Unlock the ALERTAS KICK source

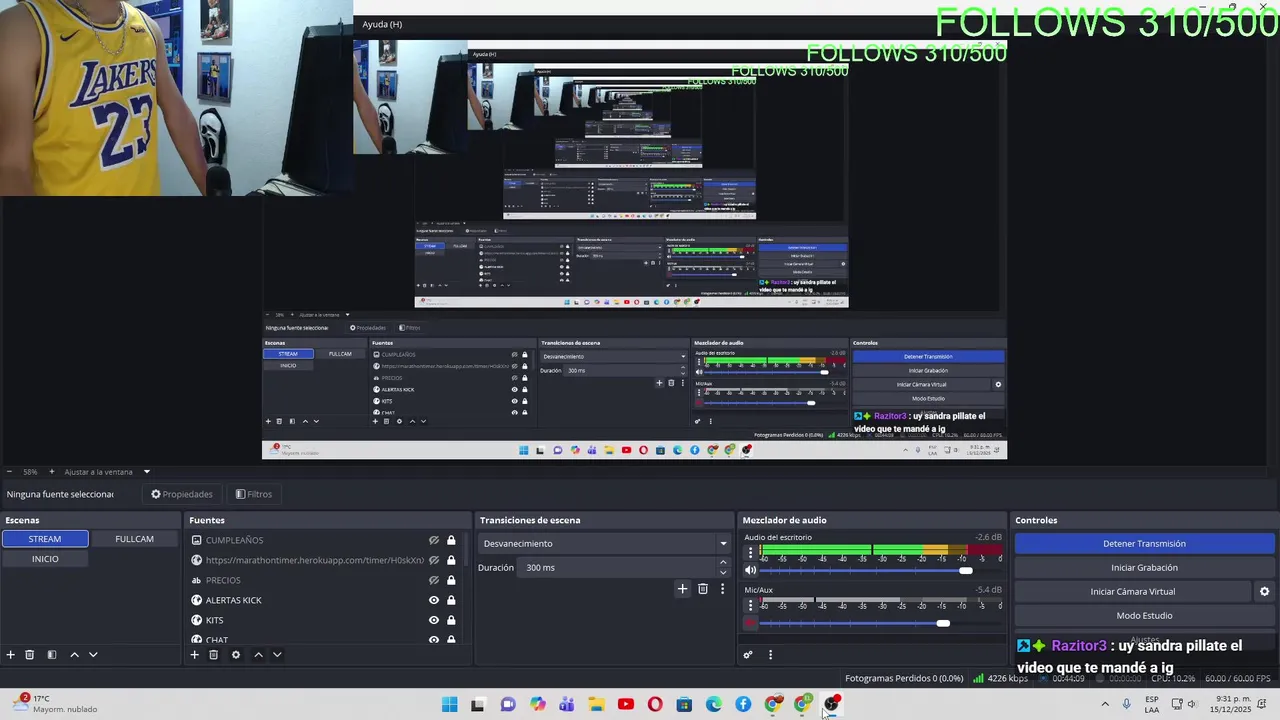tap(451, 600)
